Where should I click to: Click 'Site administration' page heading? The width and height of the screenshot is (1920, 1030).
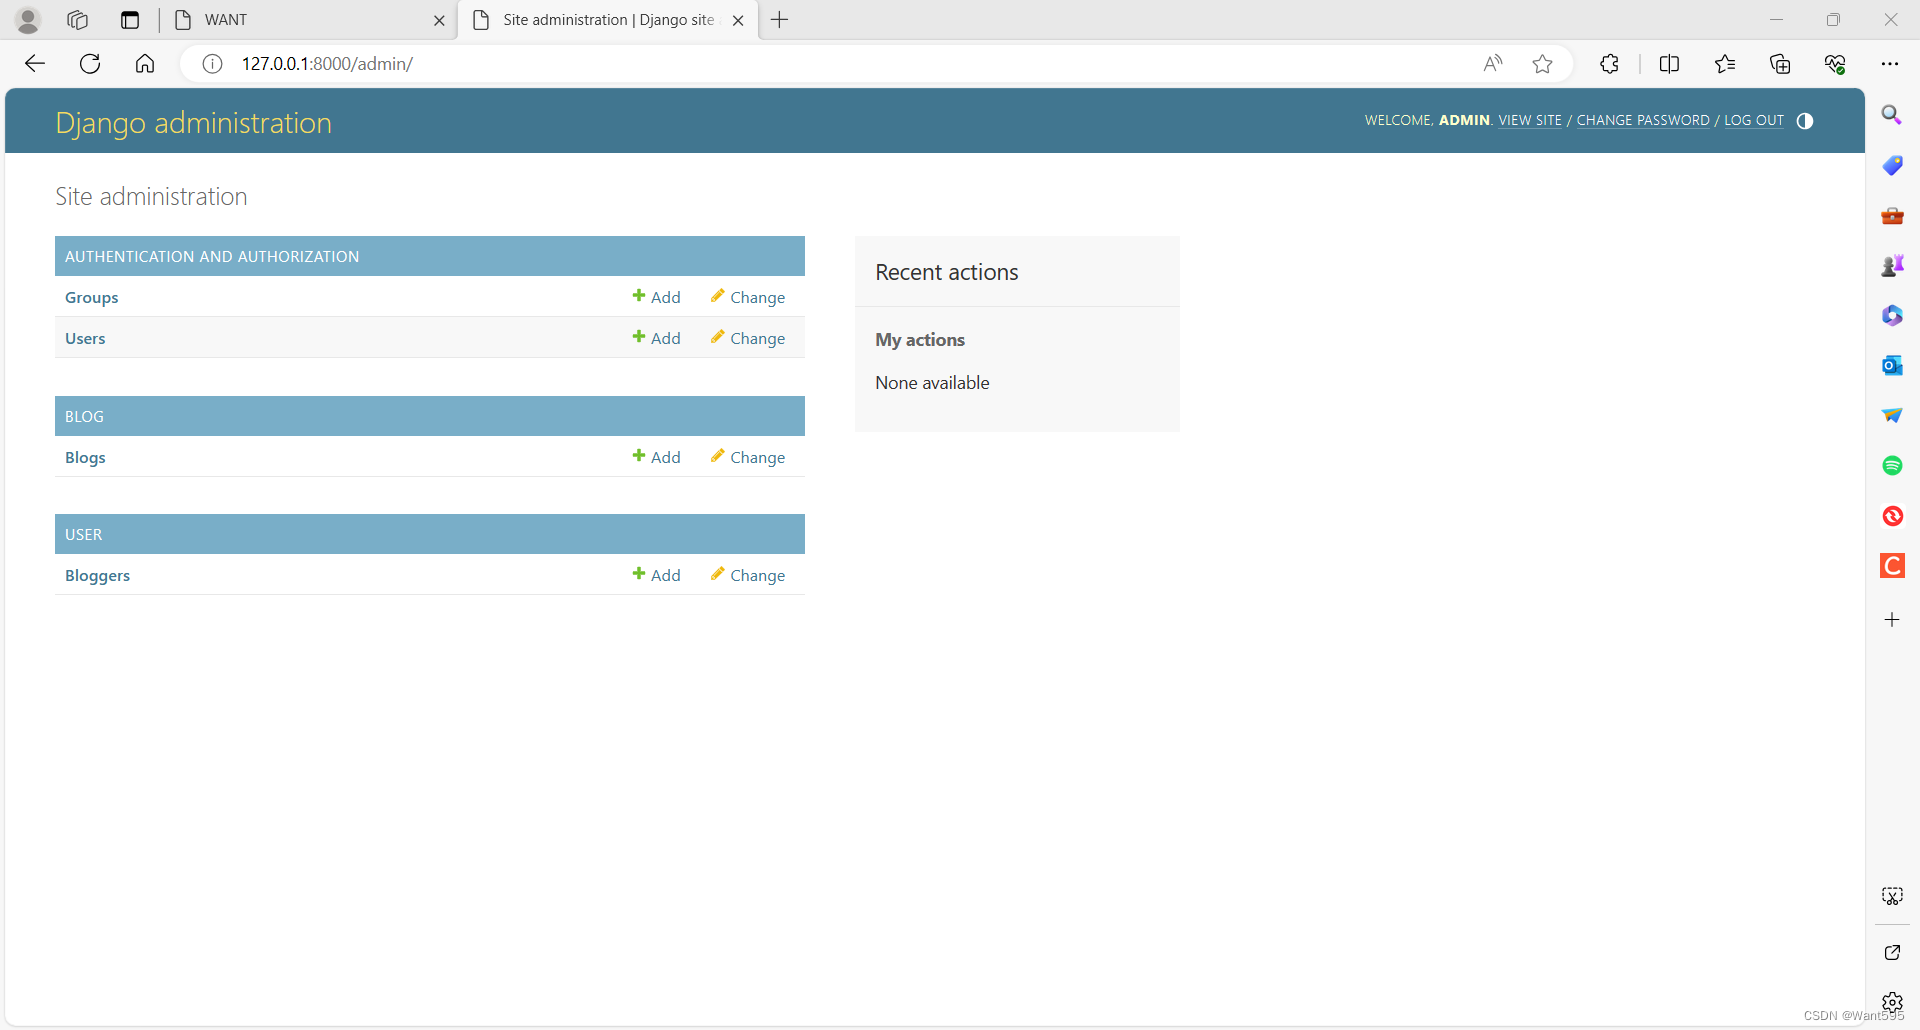(151, 197)
